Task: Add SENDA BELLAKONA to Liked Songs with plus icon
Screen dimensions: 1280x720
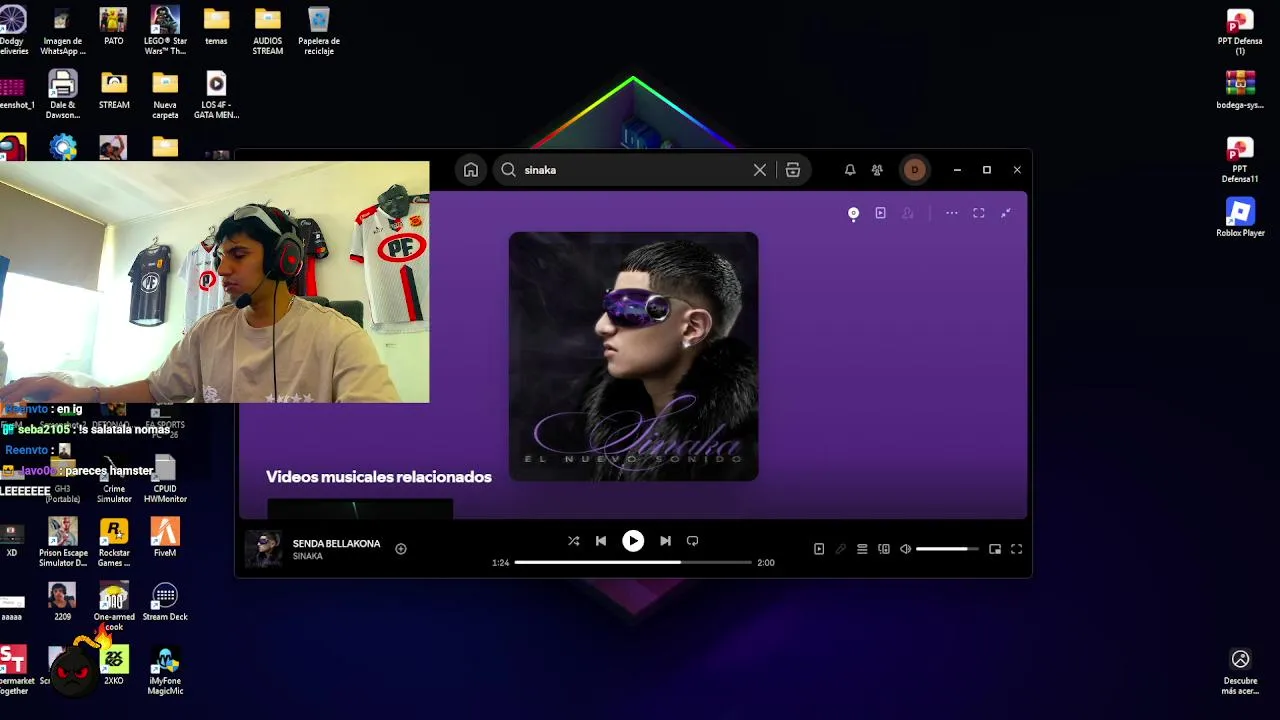Action: coord(401,549)
